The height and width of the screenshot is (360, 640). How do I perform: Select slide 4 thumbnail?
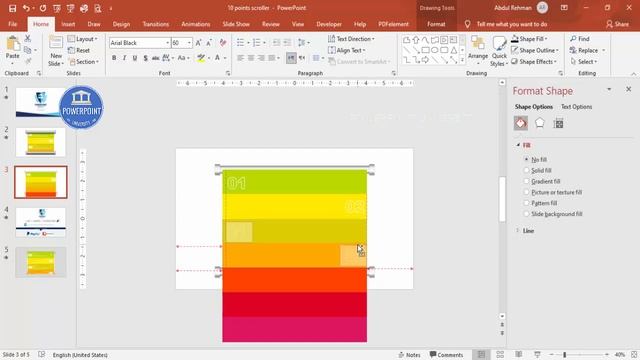[40, 222]
